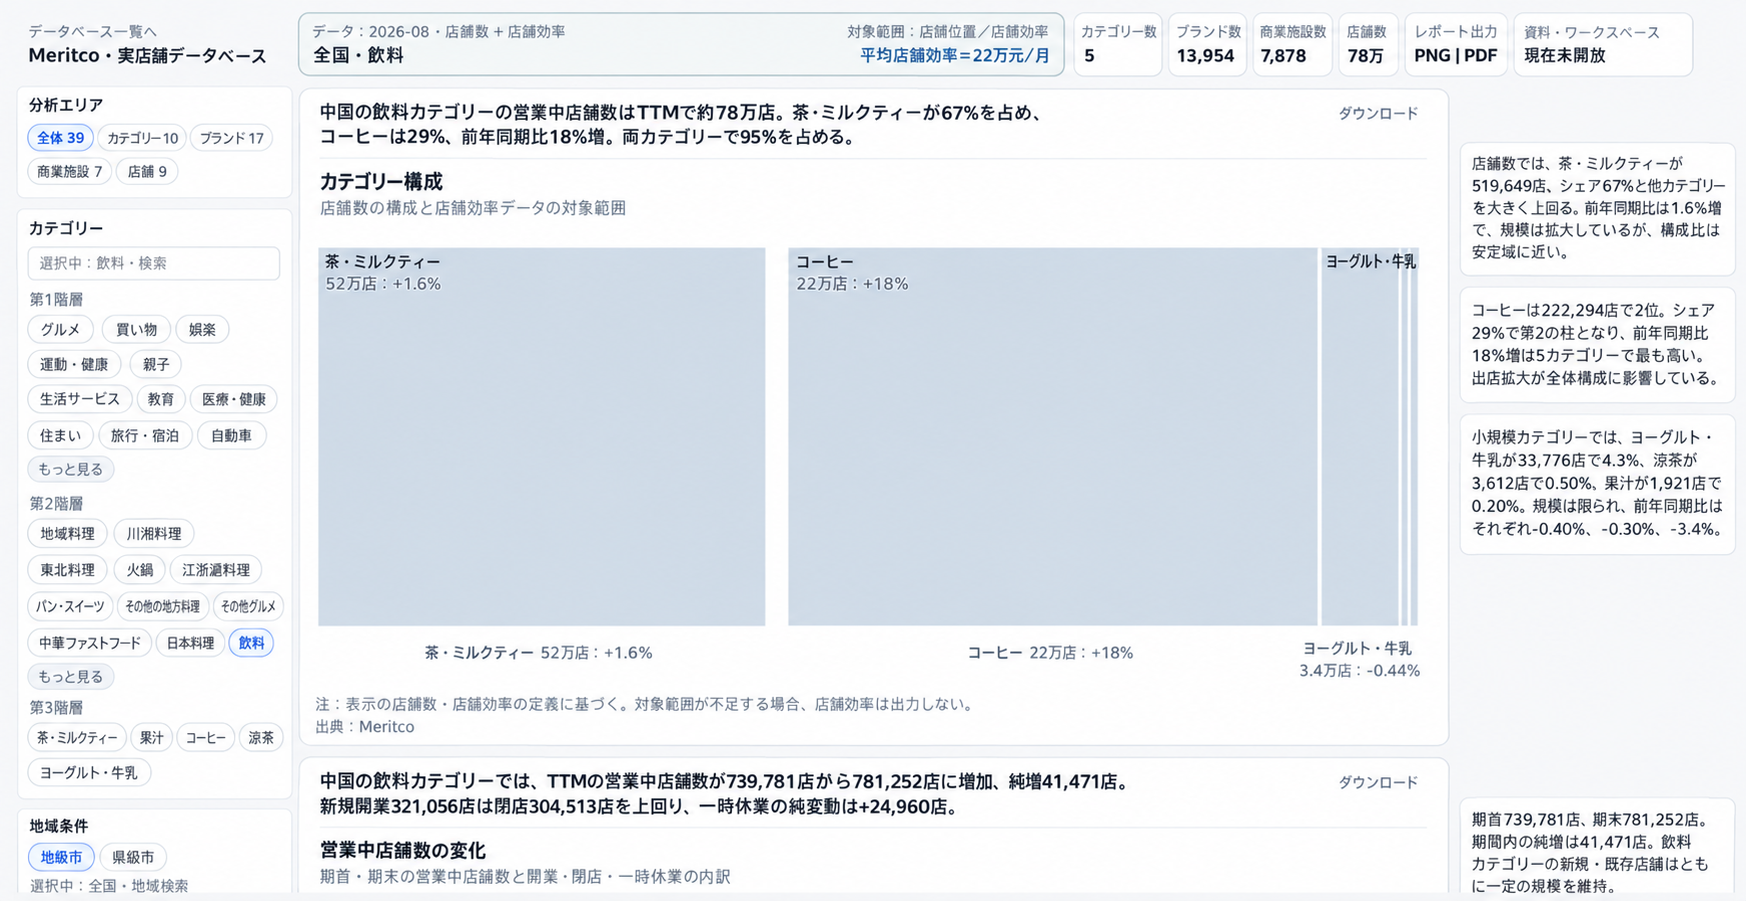Select the 茶・ミルクティー third-level chip
Screen dimensions: 1746x901
77,737
